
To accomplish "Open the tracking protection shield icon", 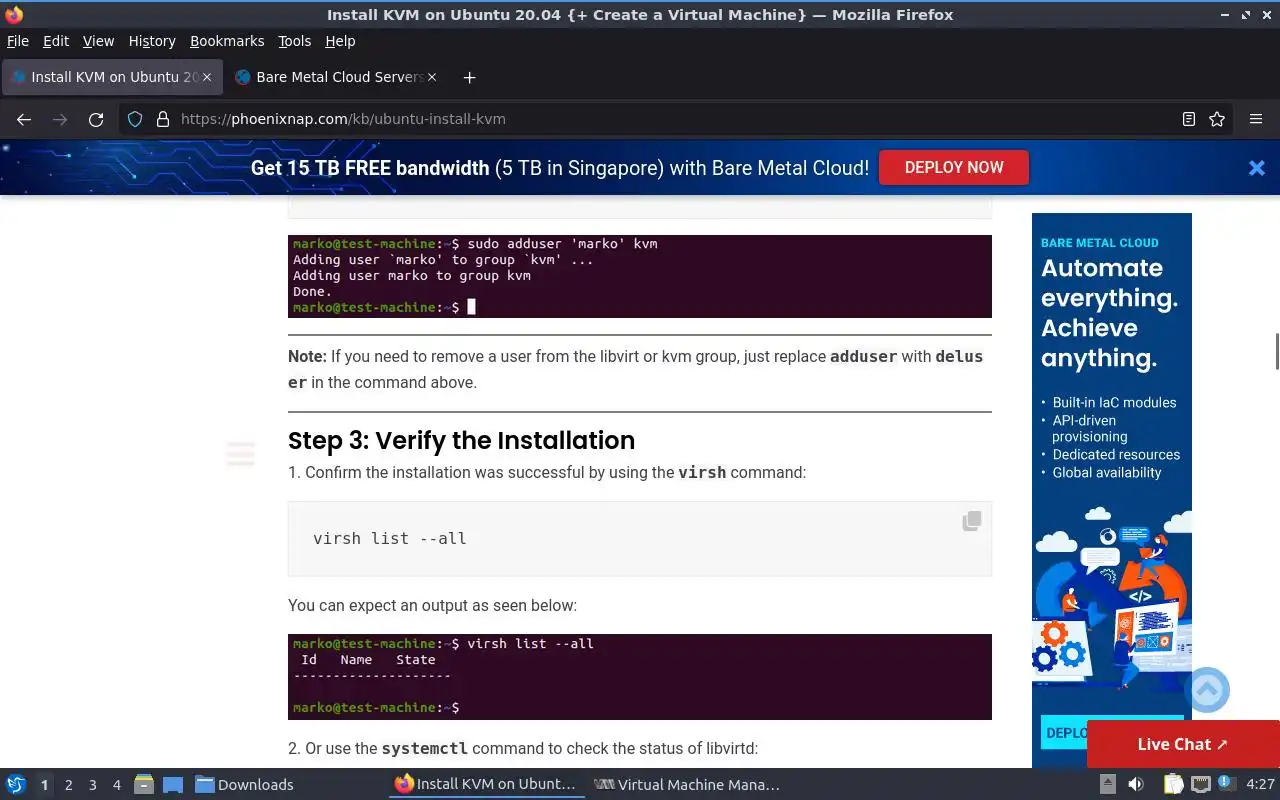I will pos(135,119).
